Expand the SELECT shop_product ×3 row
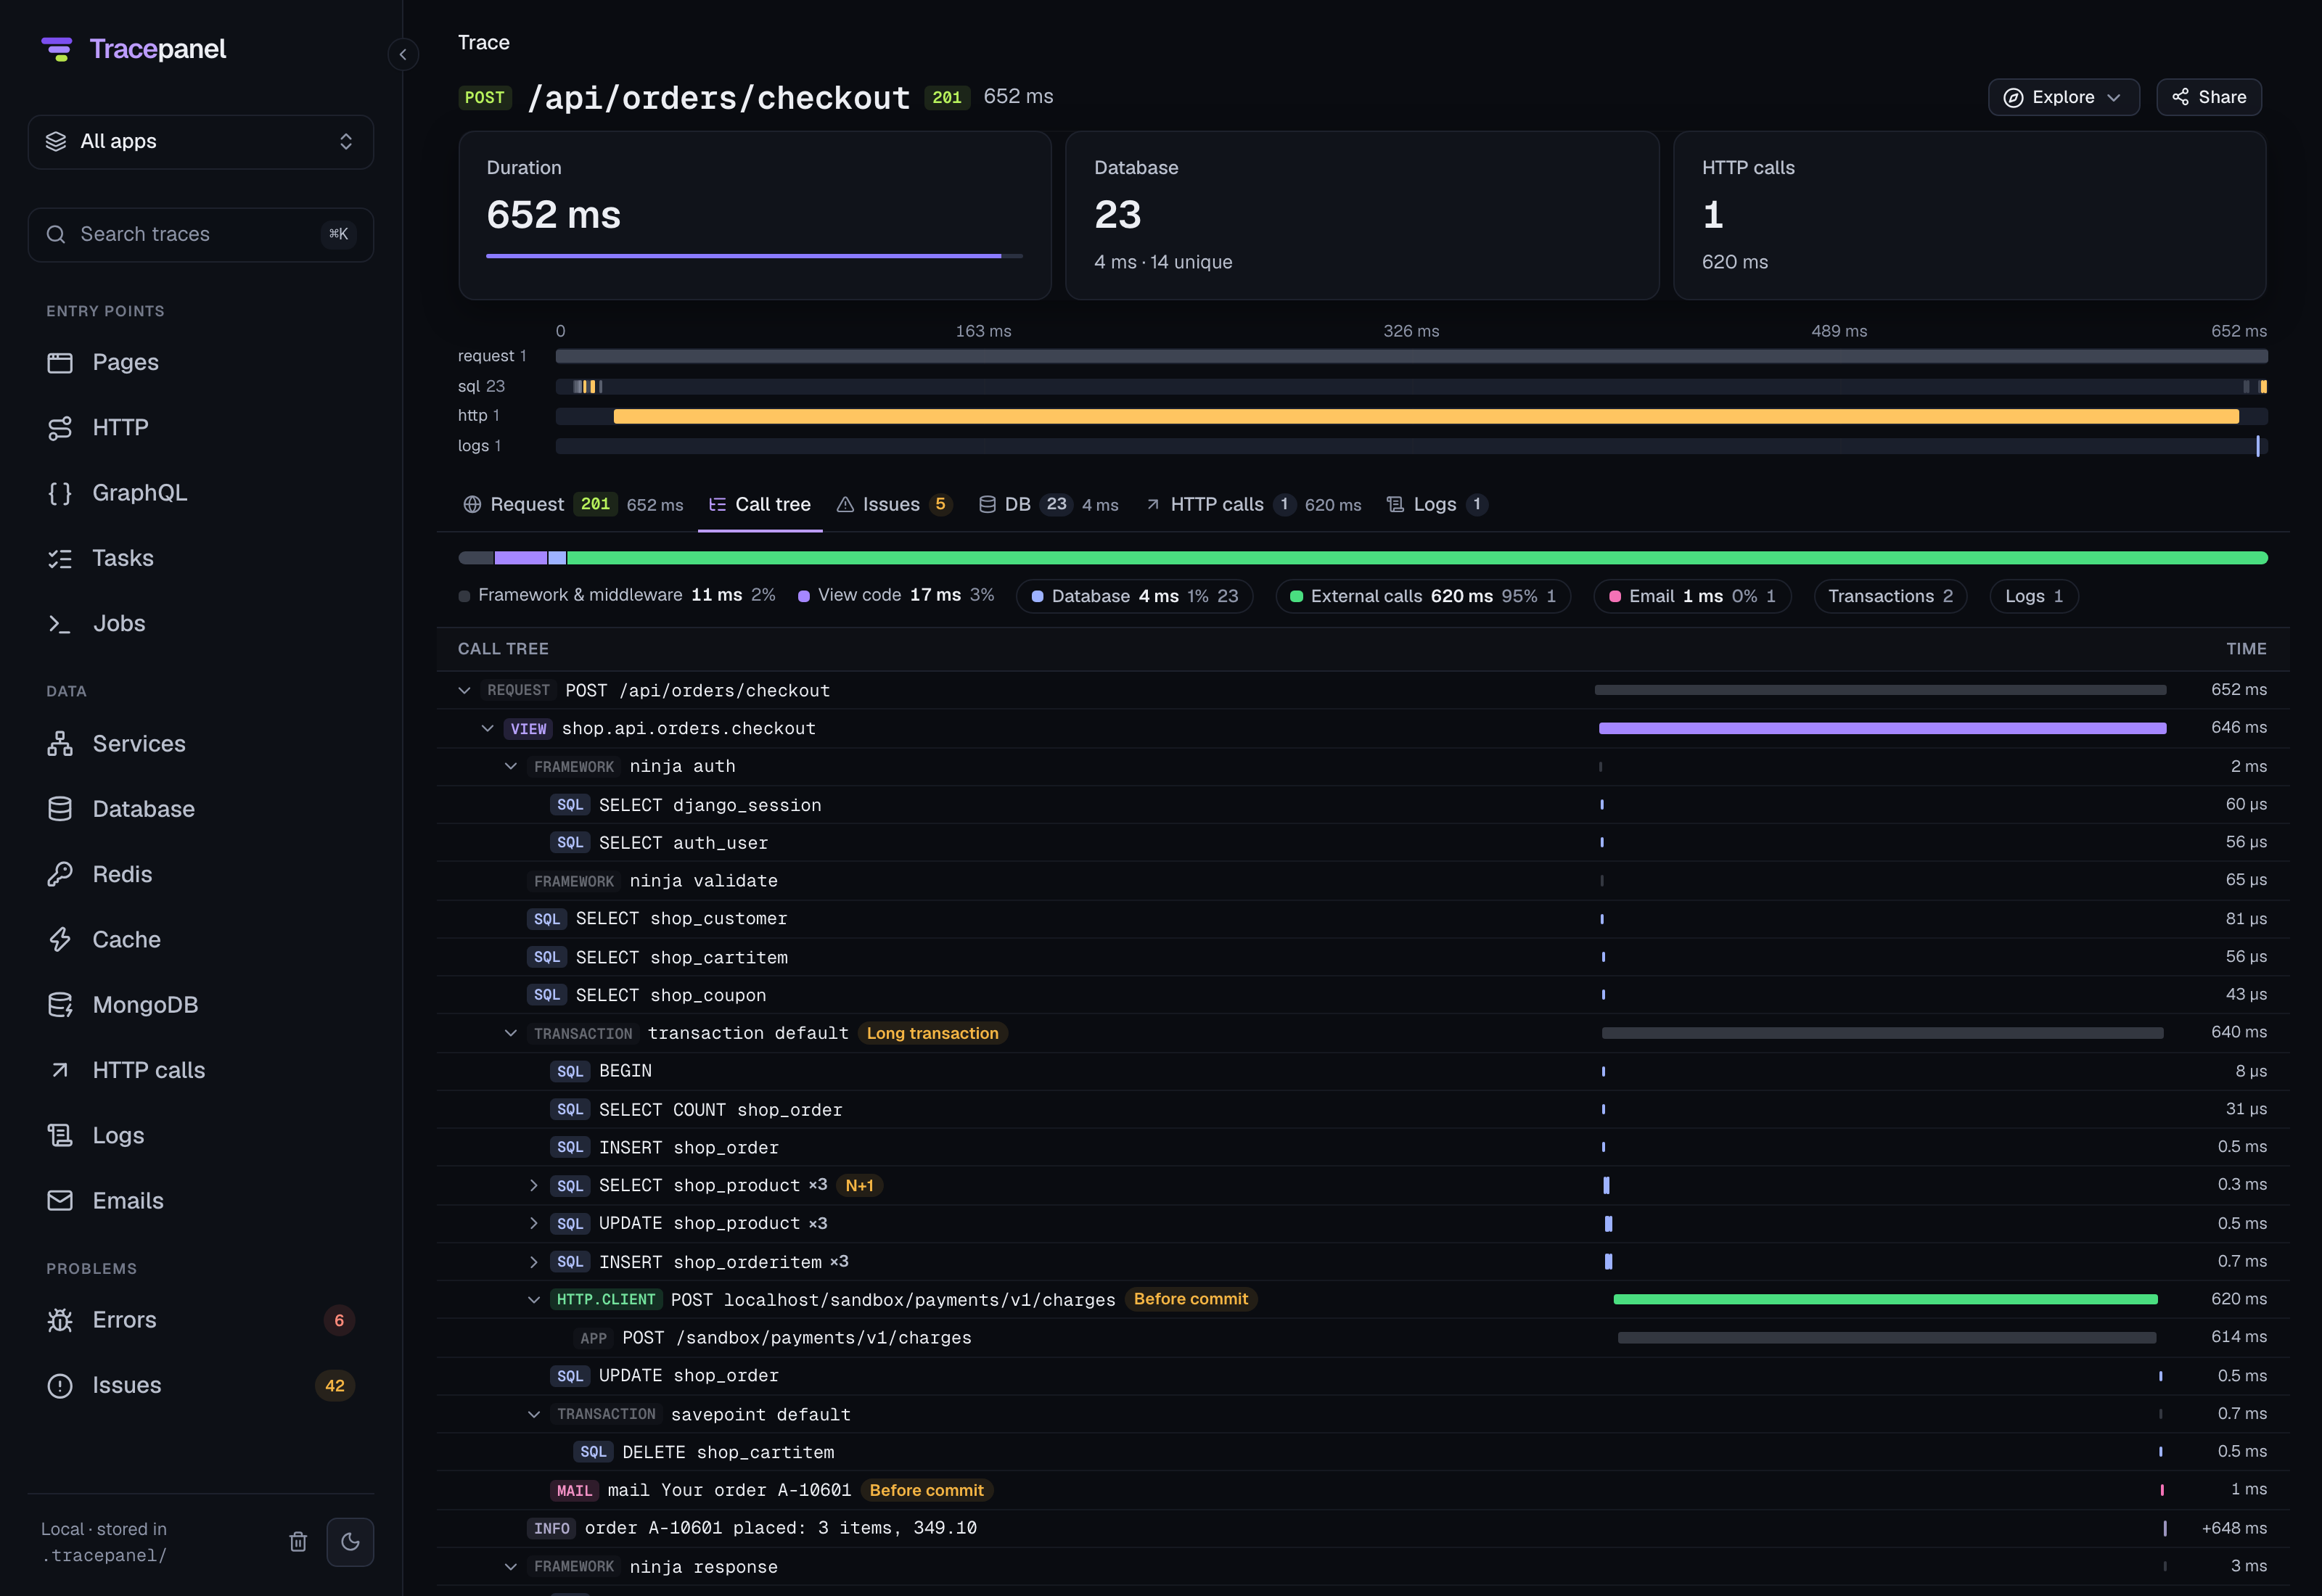 533,1185
